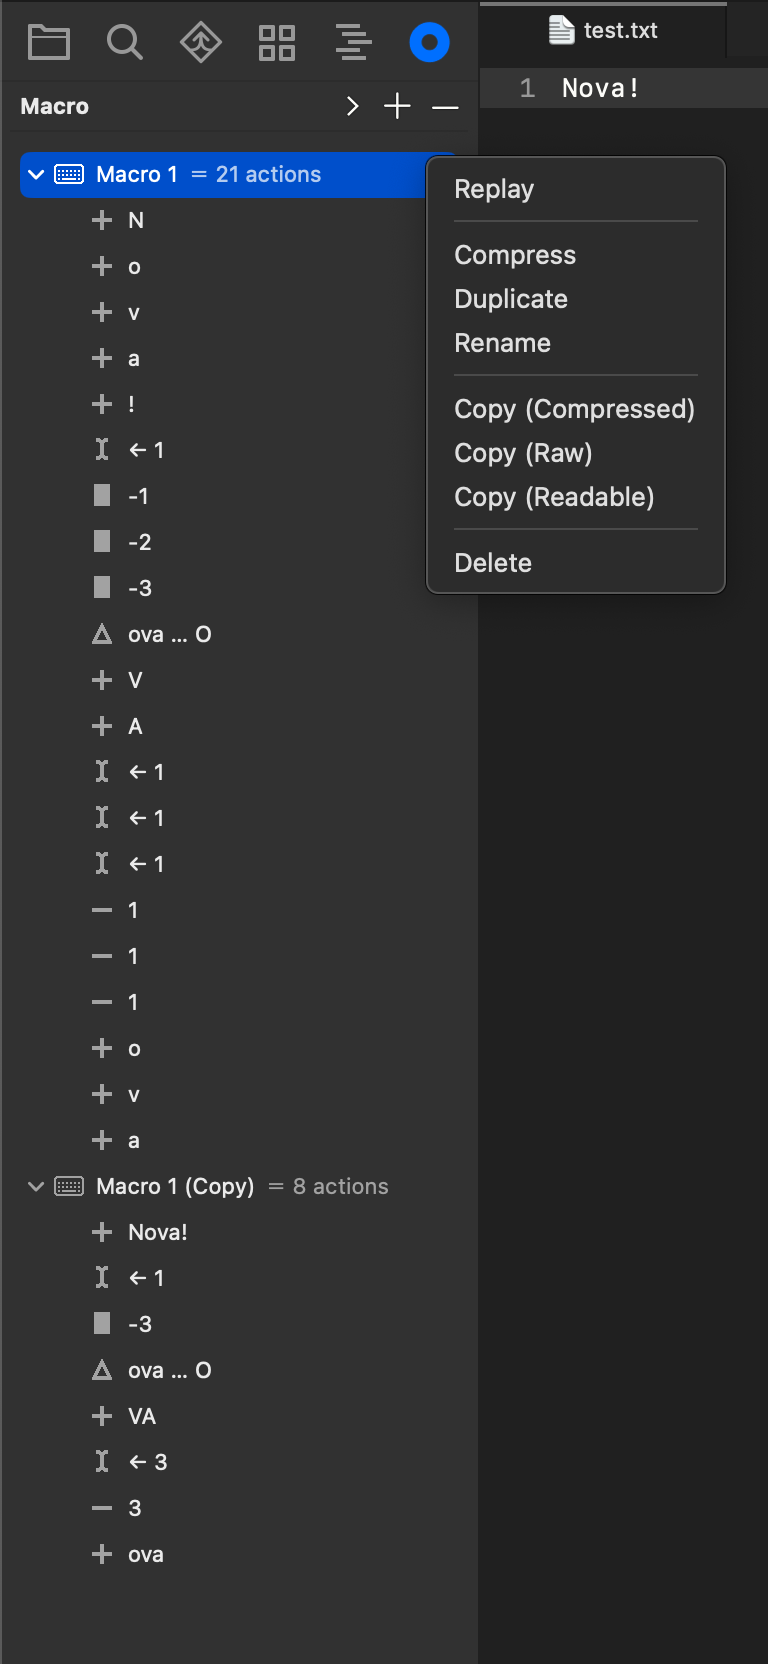Click the plus icon to add macro
The height and width of the screenshot is (1664, 768).
tap(397, 106)
